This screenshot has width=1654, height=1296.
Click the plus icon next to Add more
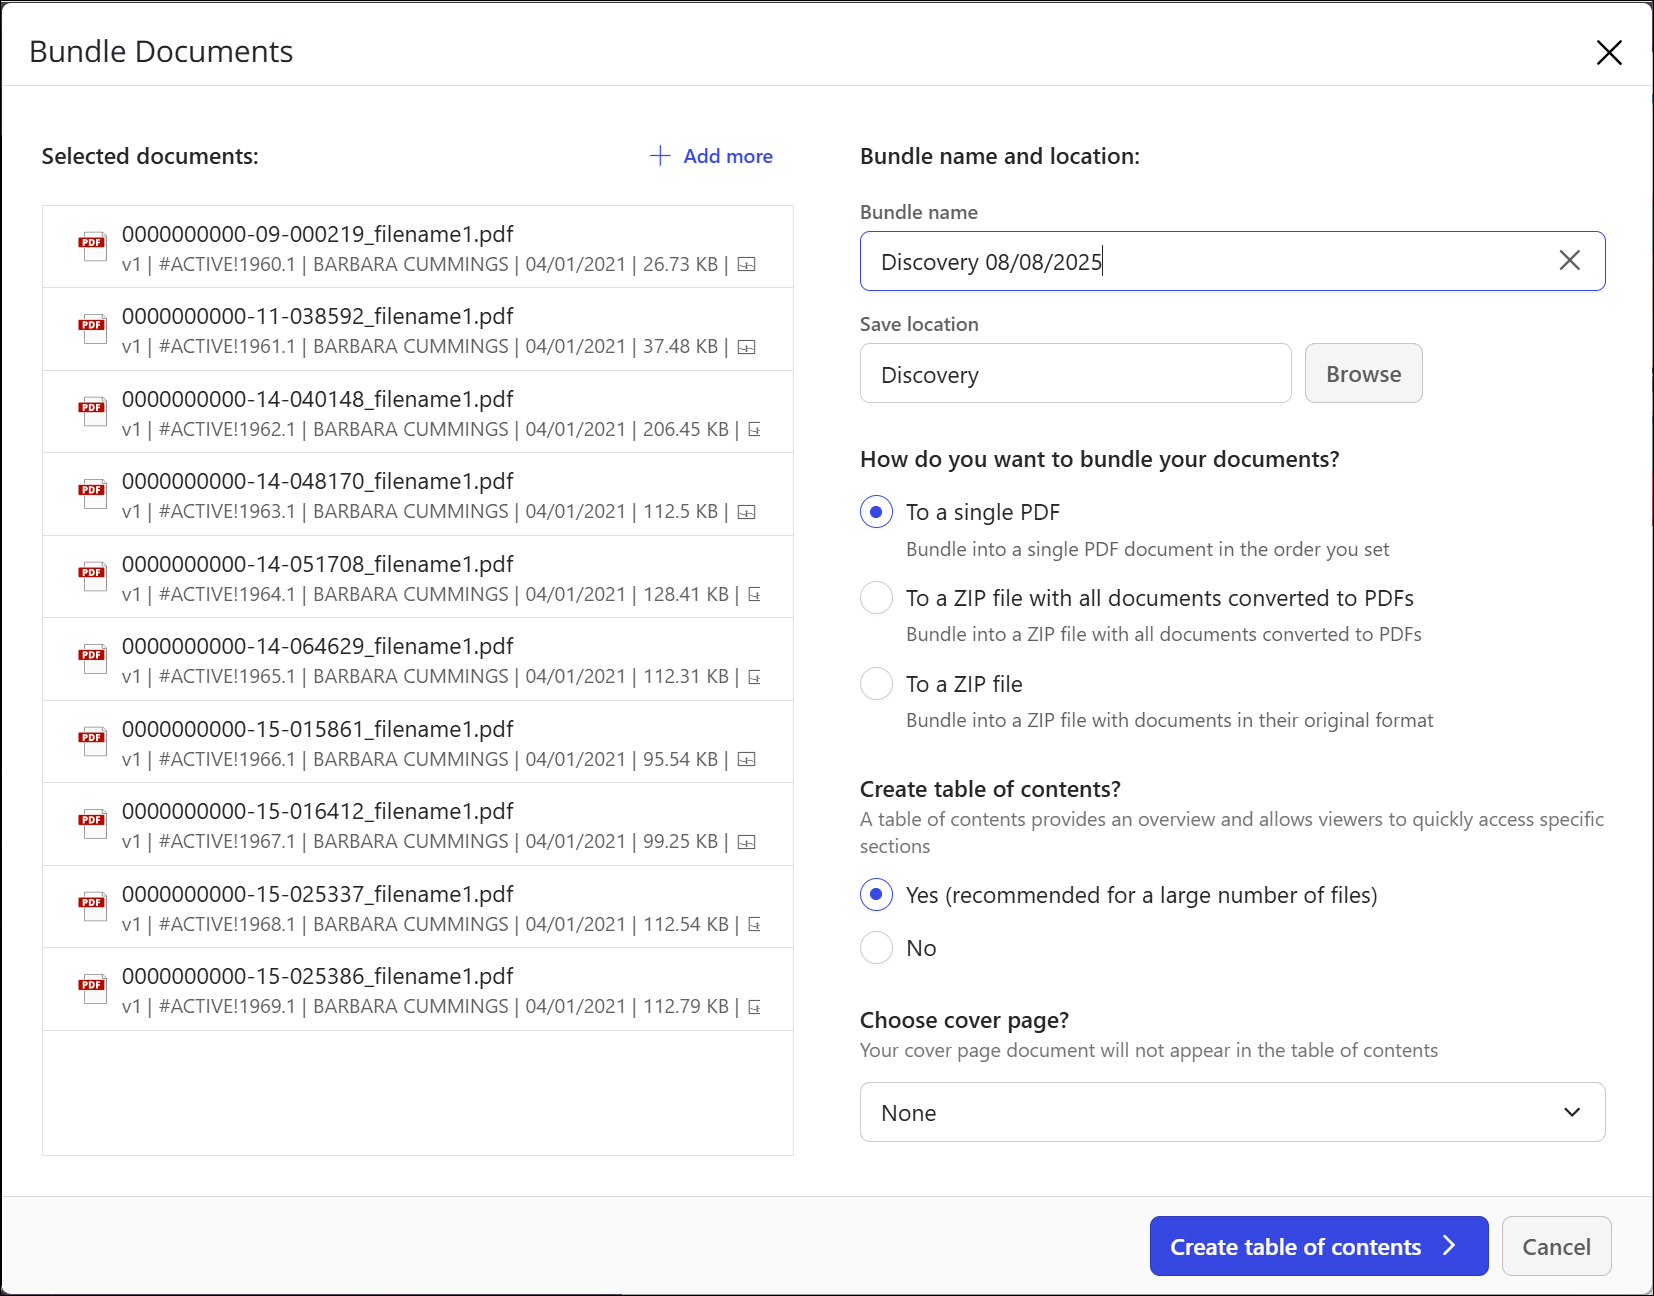coord(659,156)
